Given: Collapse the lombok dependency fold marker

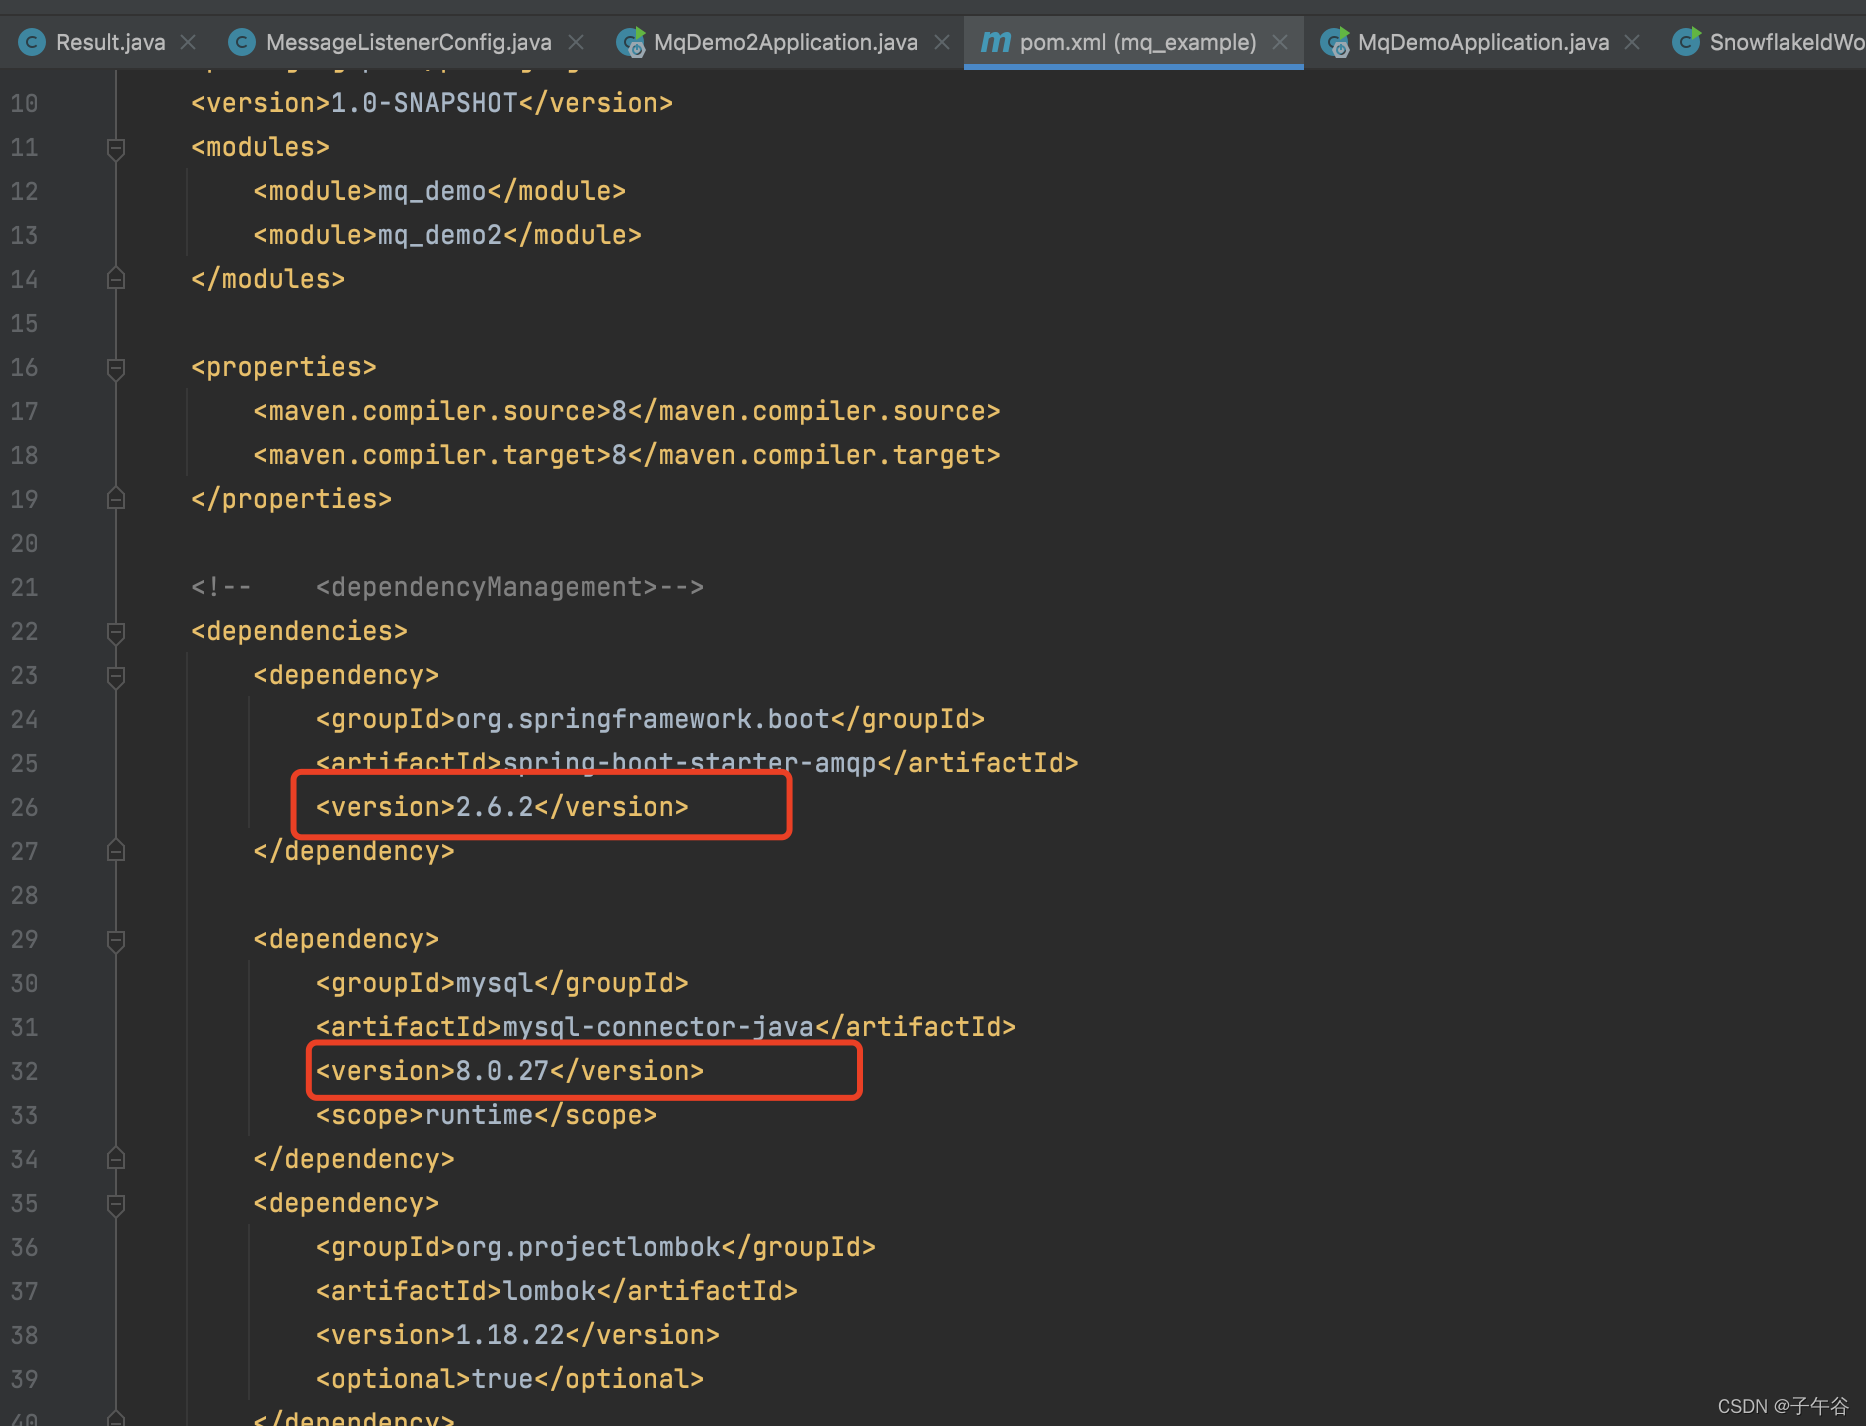Looking at the screenshot, I should [115, 1204].
